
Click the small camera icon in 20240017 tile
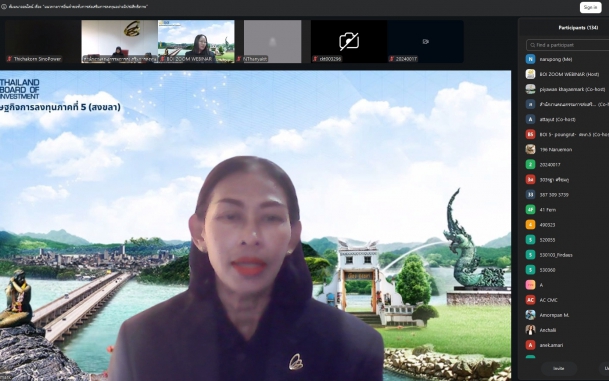click(426, 42)
